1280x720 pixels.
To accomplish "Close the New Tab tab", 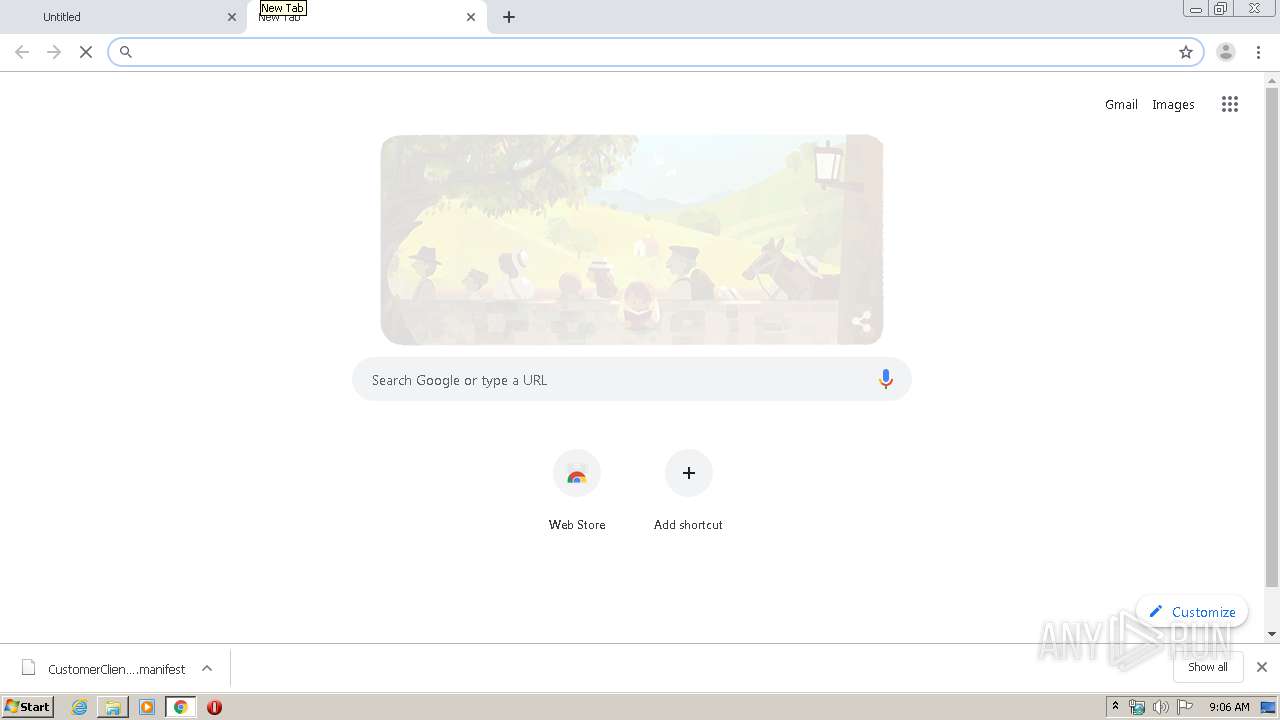I will 471,17.
